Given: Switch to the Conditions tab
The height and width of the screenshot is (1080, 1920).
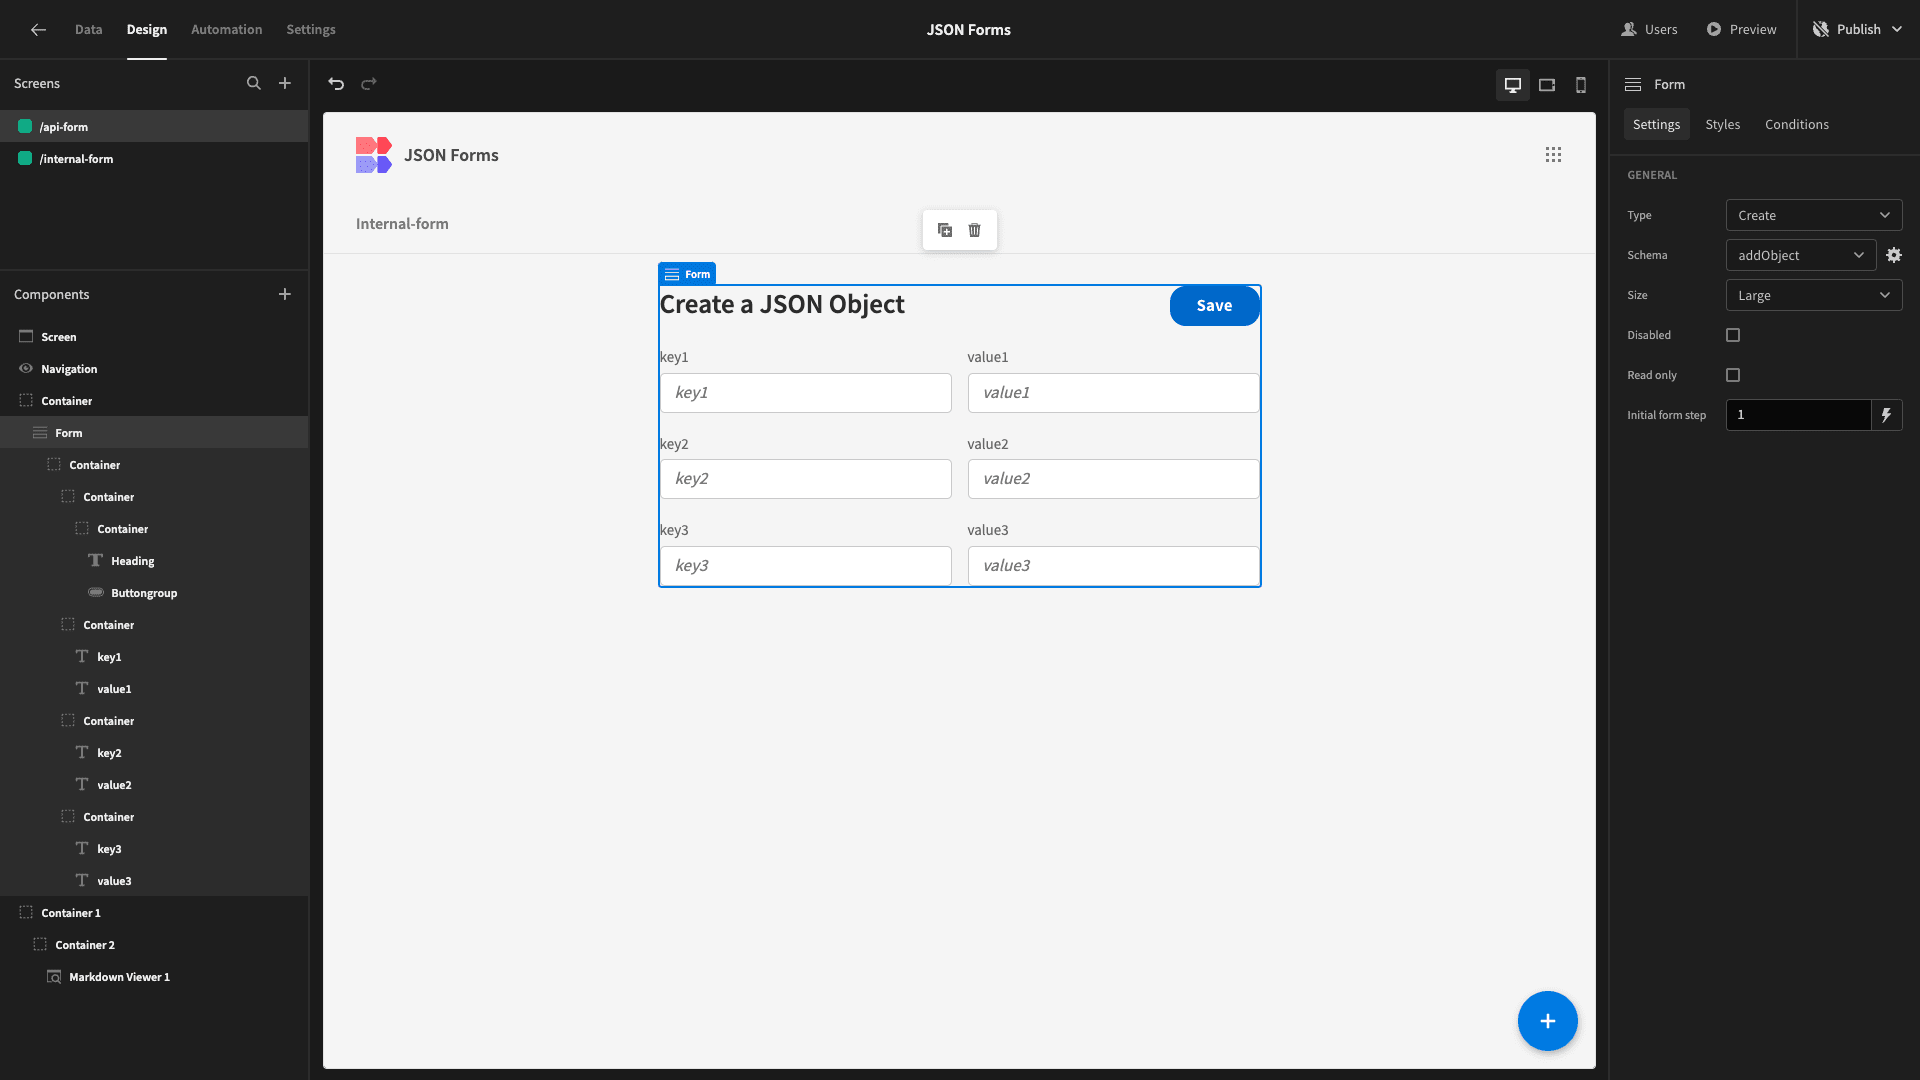Looking at the screenshot, I should pyautogui.click(x=1796, y=125).
